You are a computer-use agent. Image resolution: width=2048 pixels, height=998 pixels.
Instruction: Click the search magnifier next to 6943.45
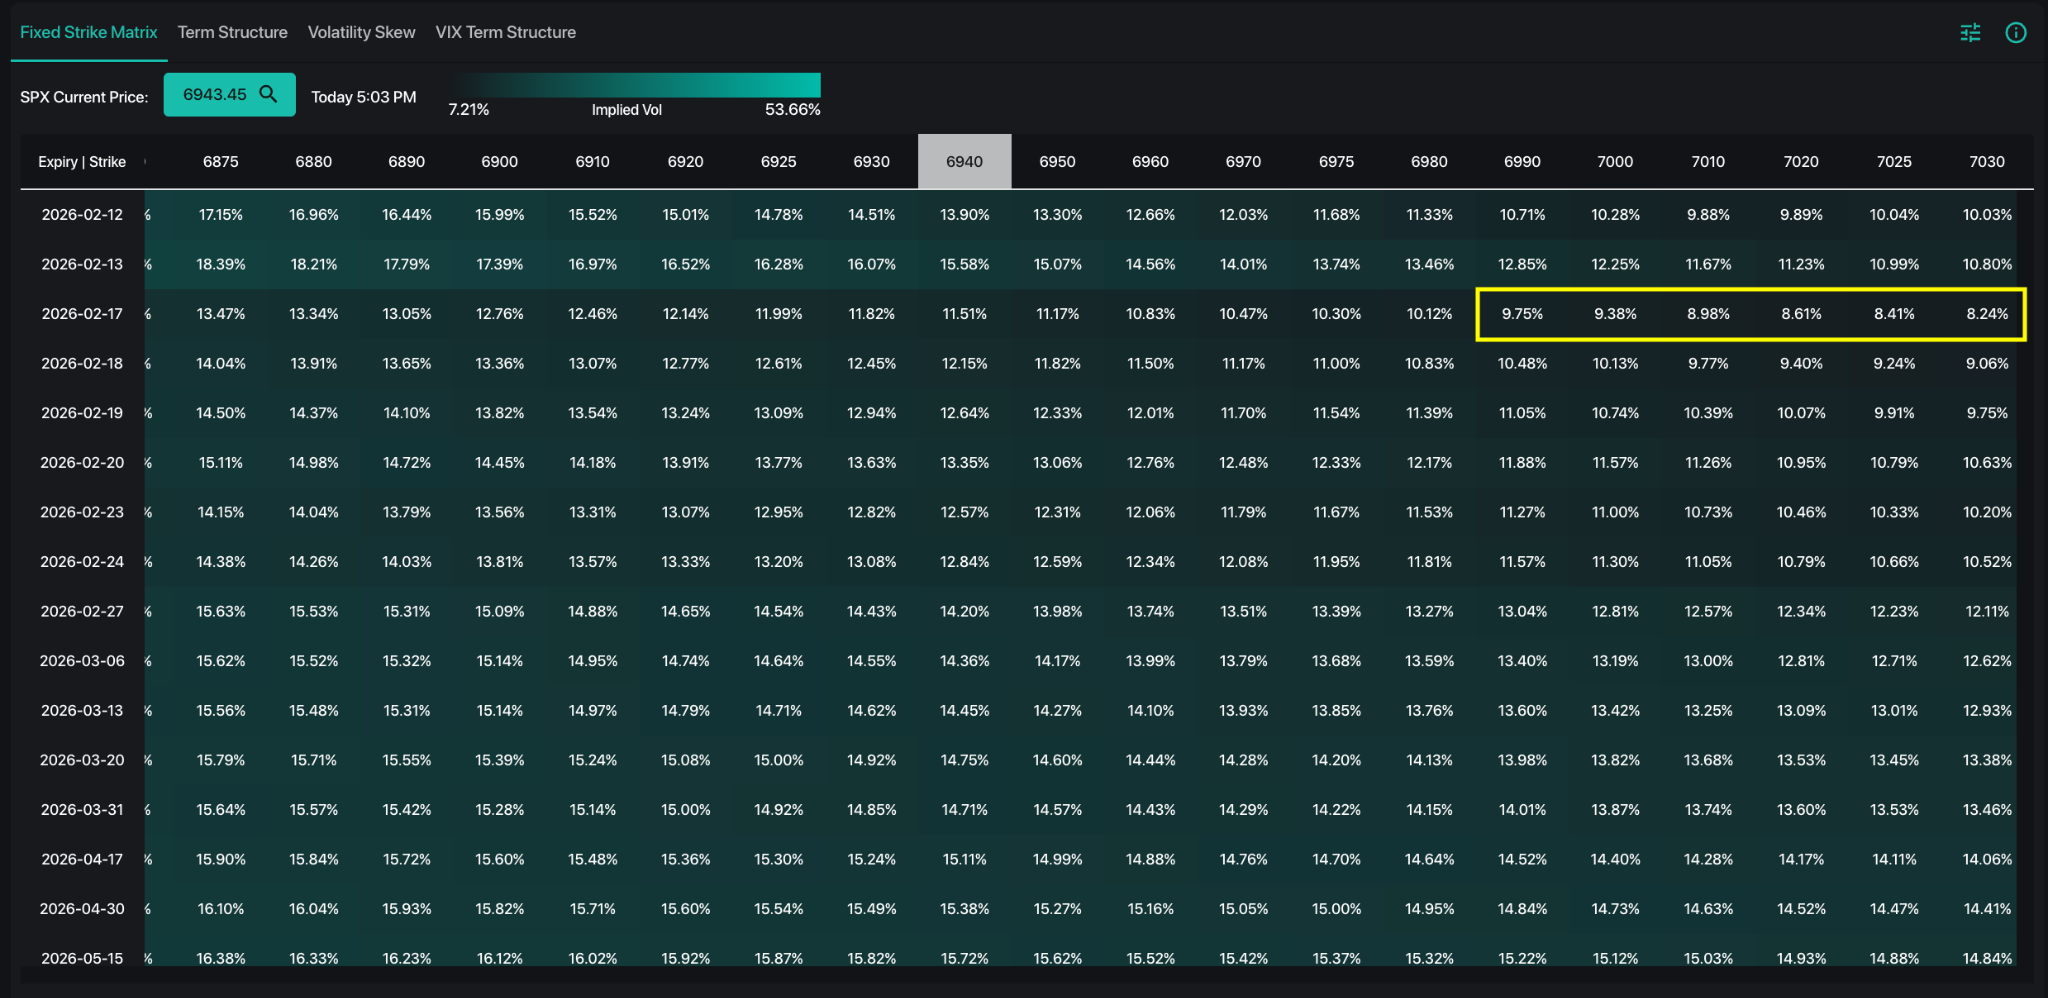click(x=268, y=94)
